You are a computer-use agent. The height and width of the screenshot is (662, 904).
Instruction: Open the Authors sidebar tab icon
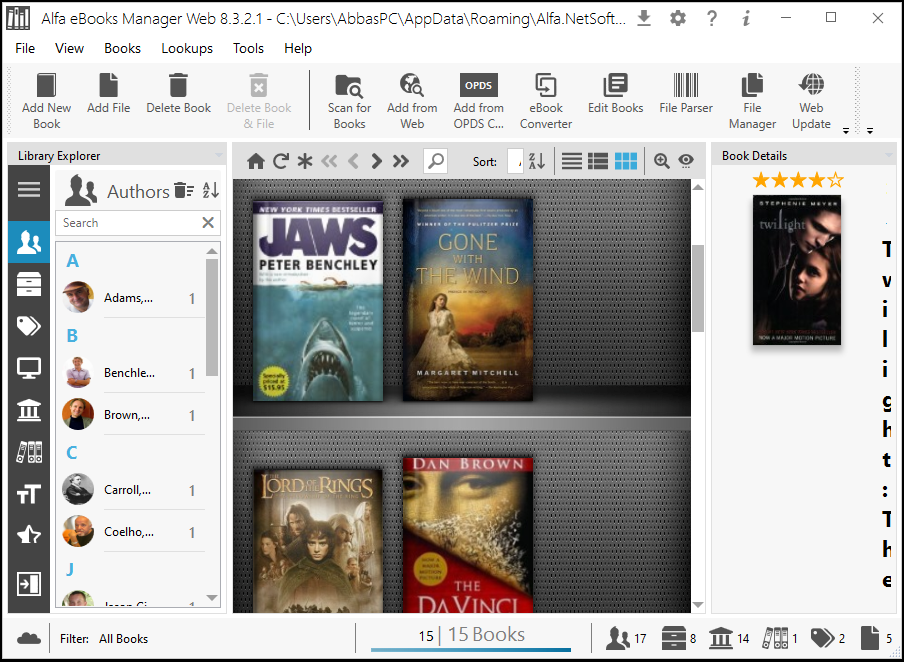pyautogui.click(x=29, y=242)
